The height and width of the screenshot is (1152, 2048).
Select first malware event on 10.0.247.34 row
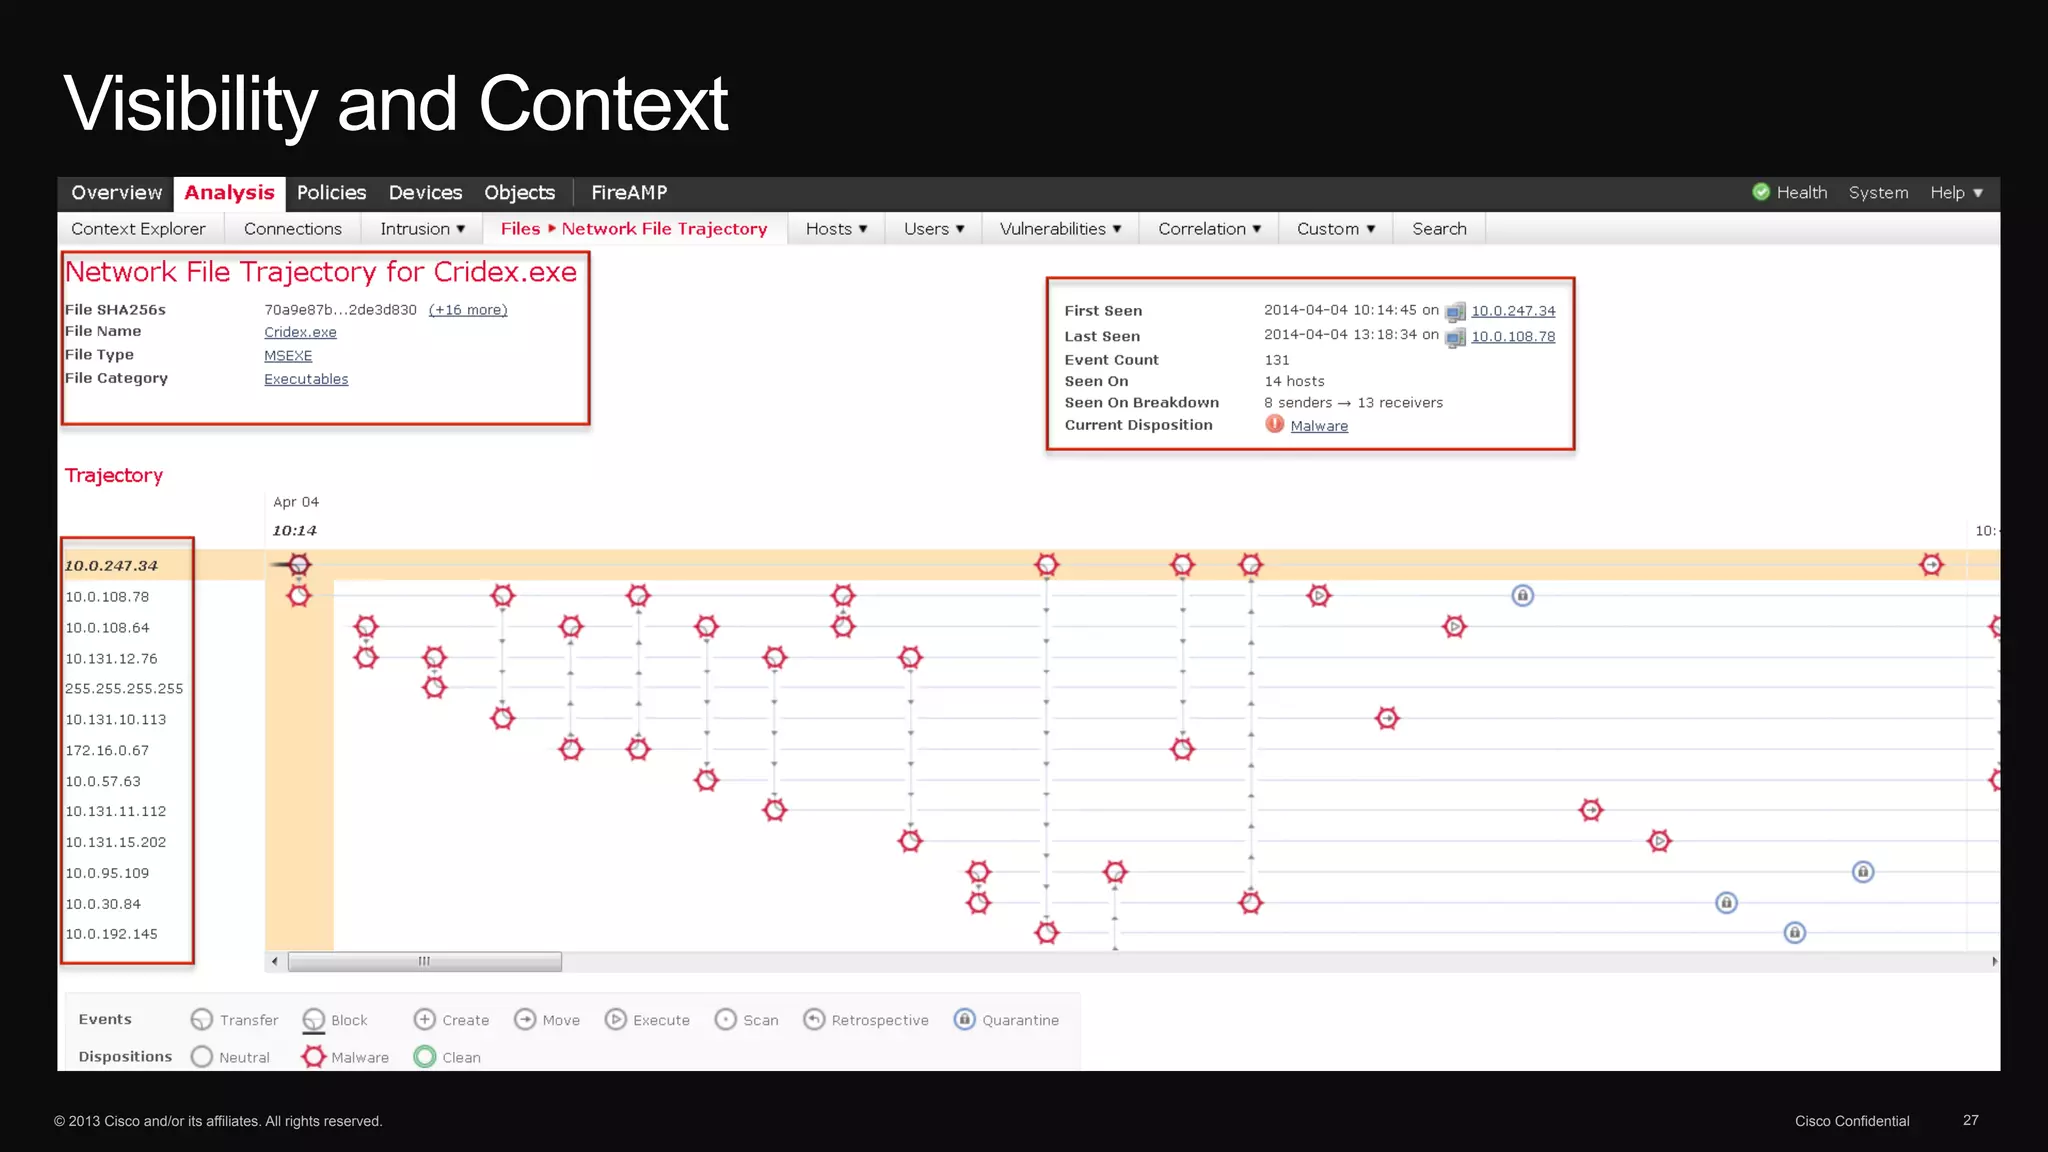299,565
